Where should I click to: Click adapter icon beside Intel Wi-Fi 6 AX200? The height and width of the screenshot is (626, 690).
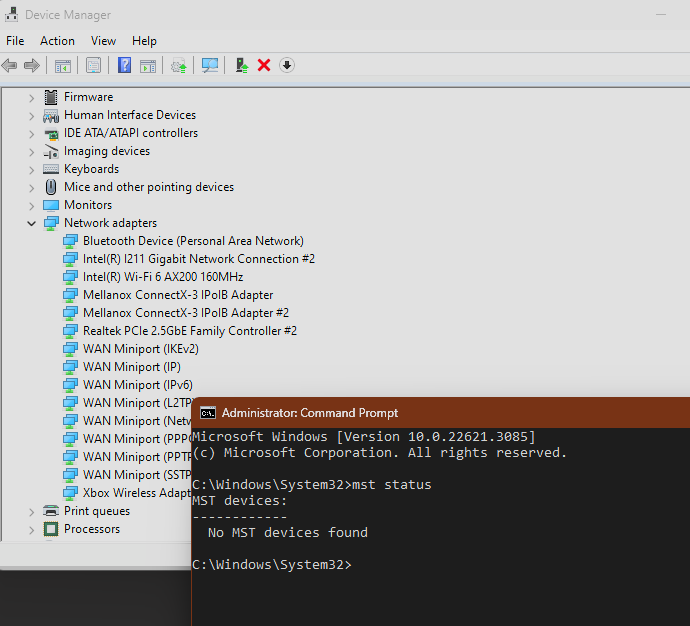(70, 277)
